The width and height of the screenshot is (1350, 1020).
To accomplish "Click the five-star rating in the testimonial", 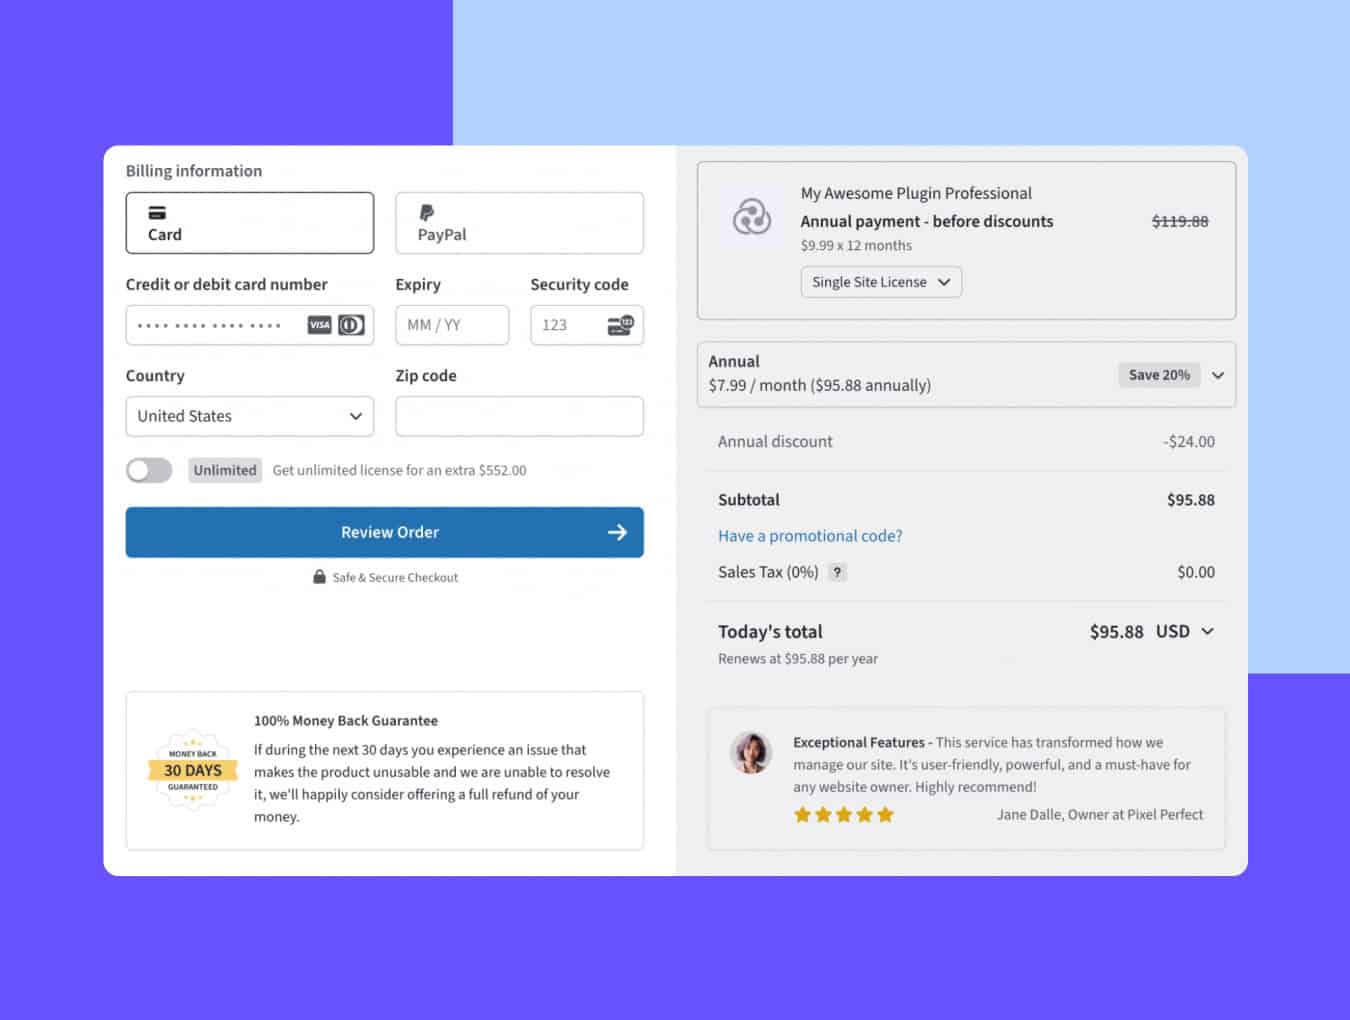I will click(843, 814).
